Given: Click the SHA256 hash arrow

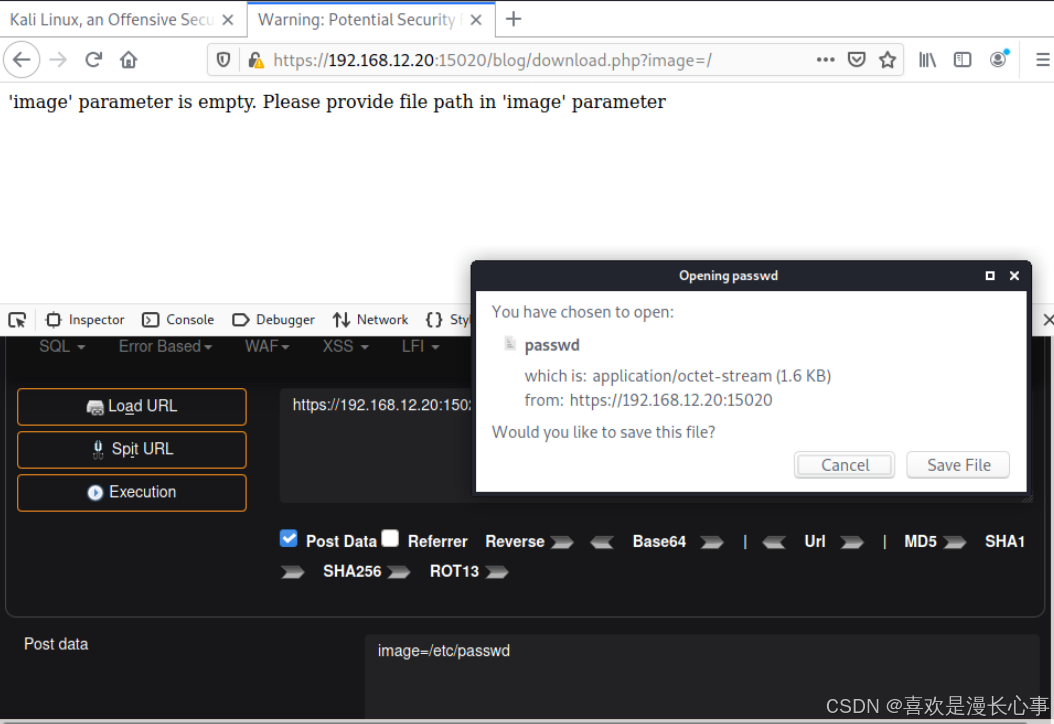Looking at the screenshot, I should (399, 572).
